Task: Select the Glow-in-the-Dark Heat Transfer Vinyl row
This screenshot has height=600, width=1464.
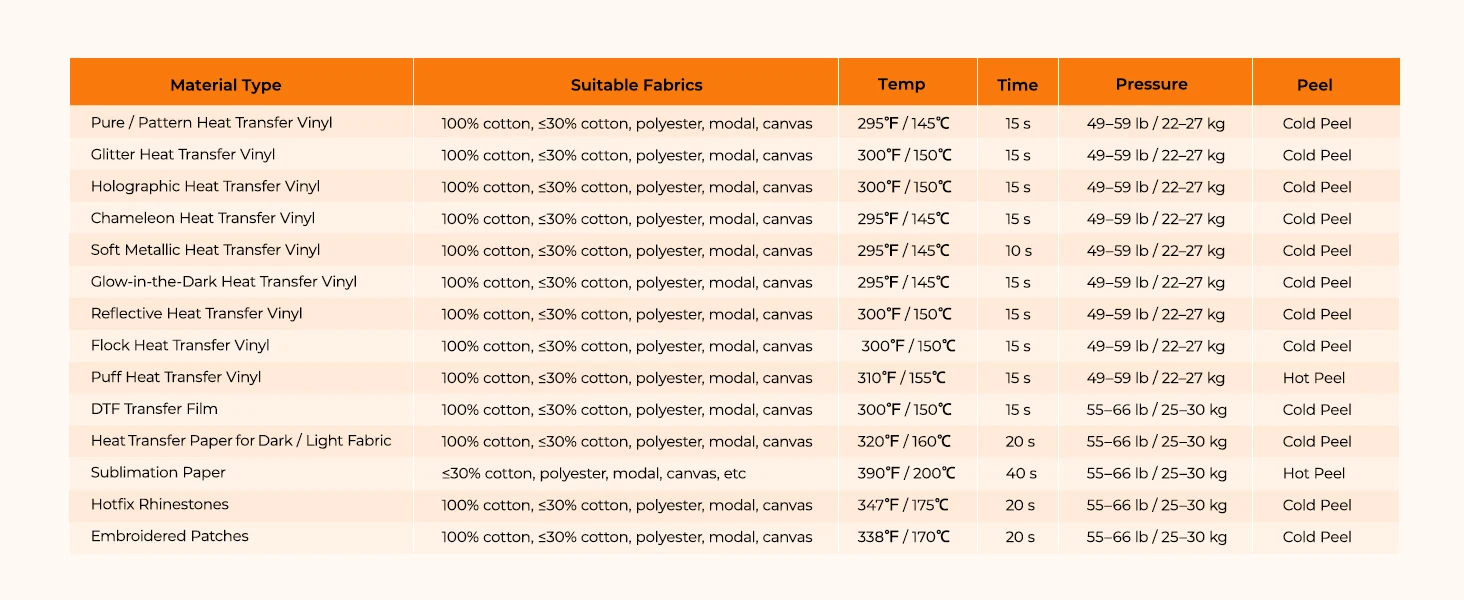Action: (x=734, y=282)
